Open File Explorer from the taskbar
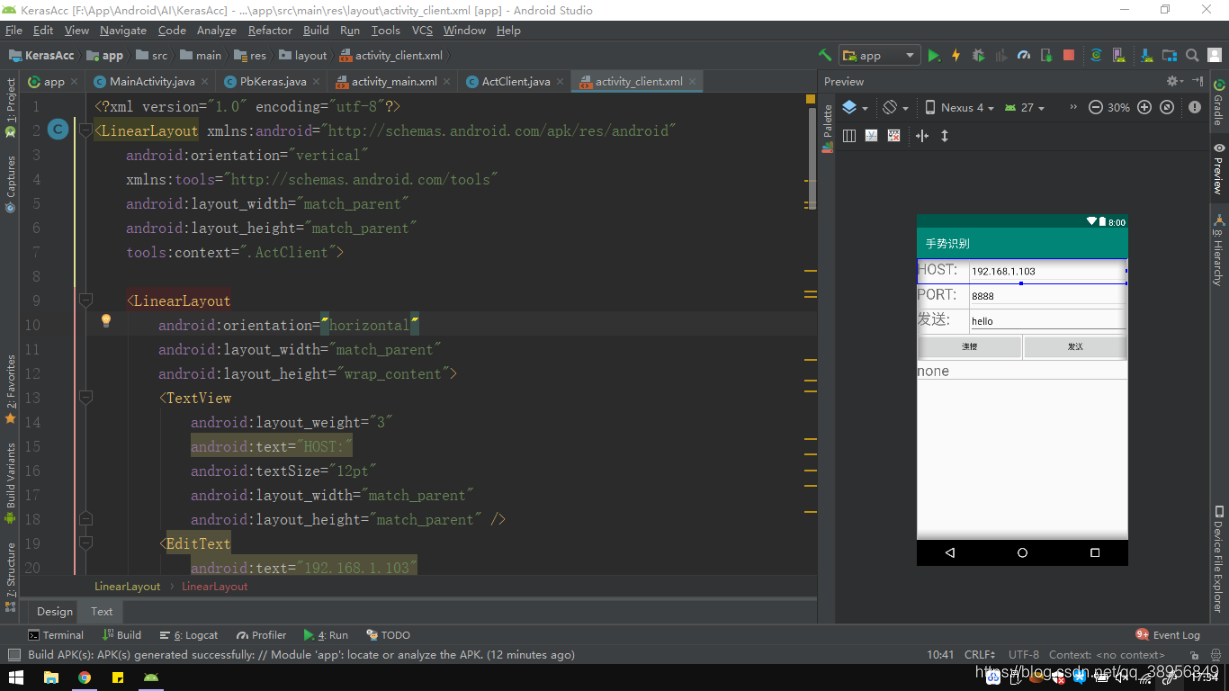Screen dimensions: 1229x691 tap(51, 677)
